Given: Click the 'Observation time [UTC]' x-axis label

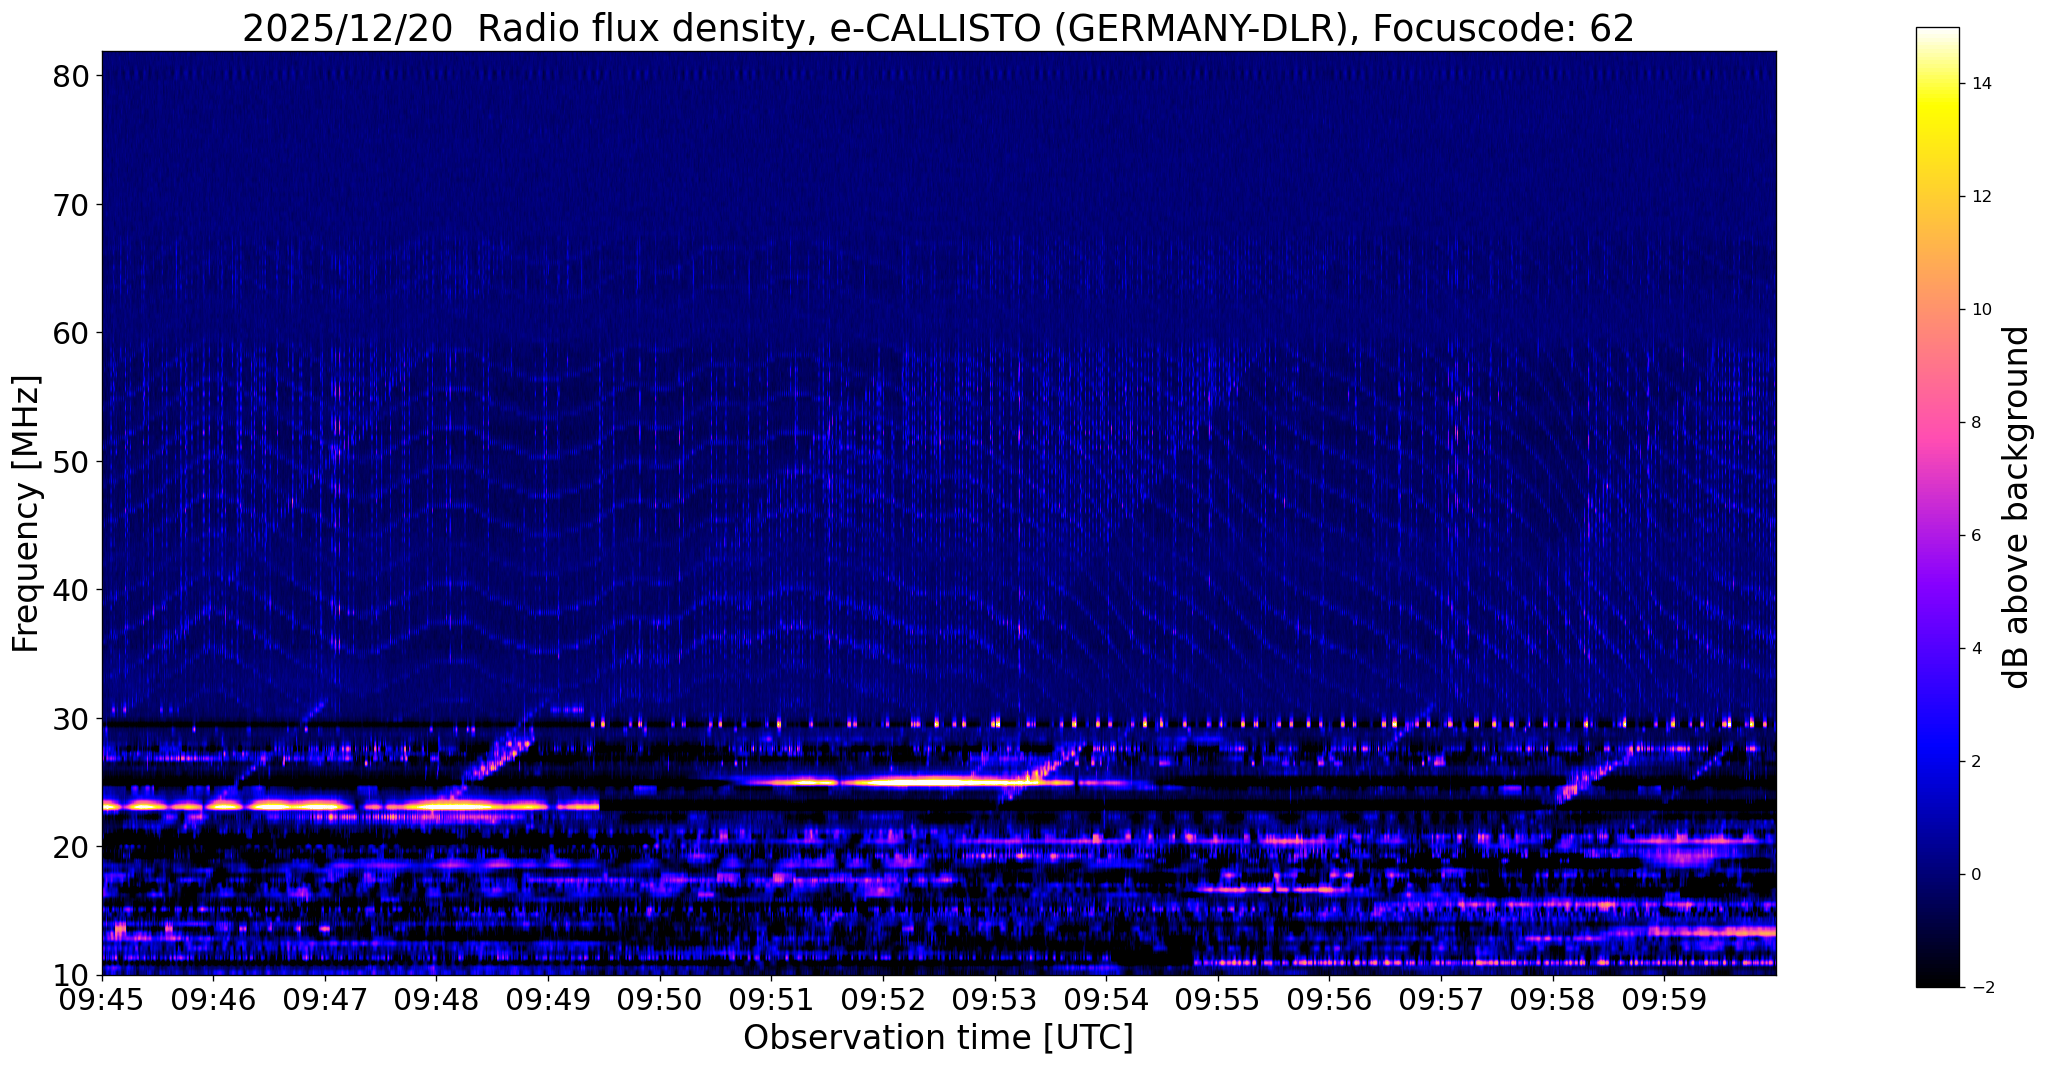Looking at the screenshot, I should point(938,1038).
